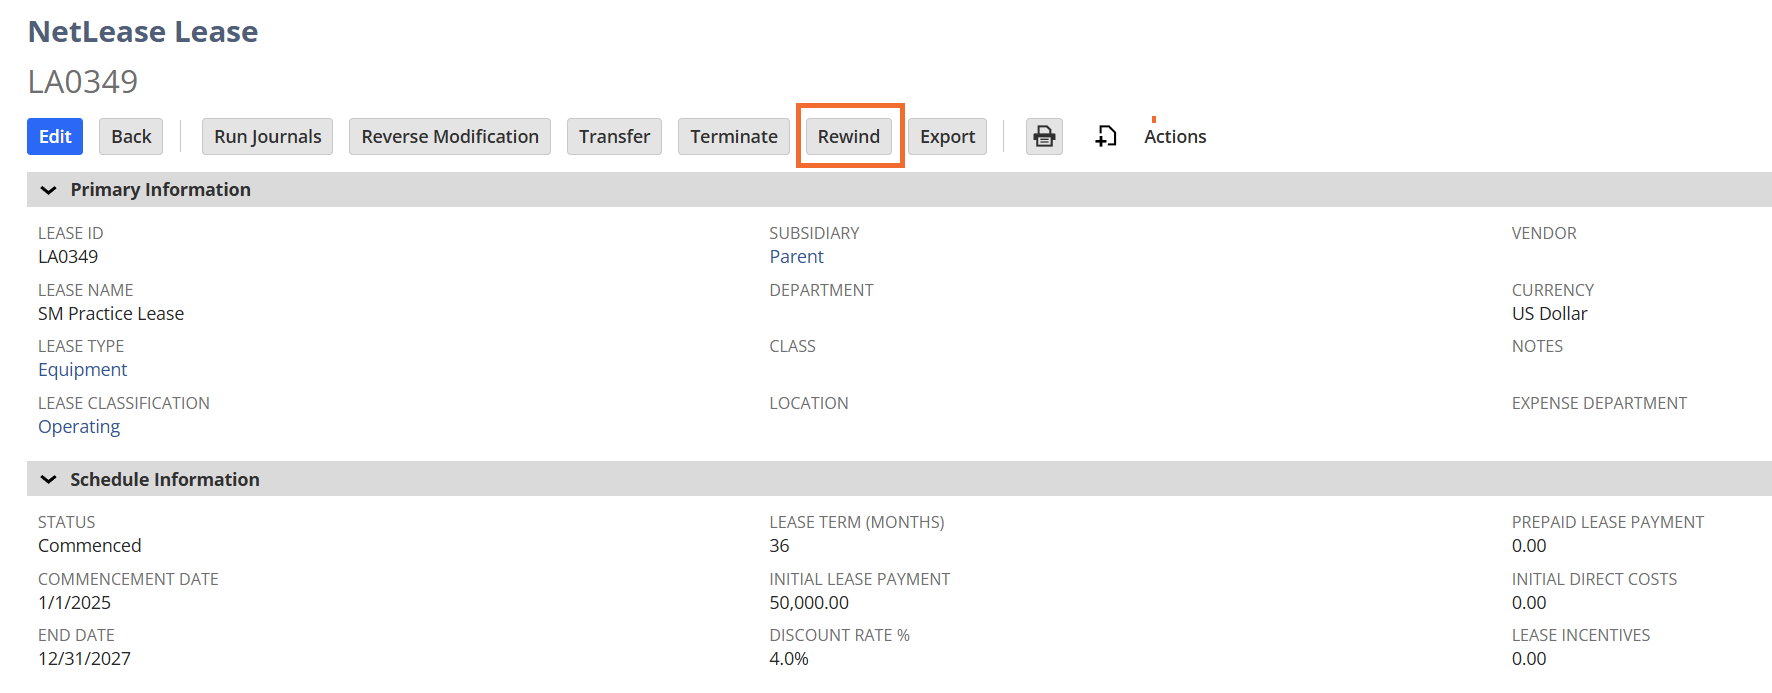
Task: Click the Primary Information section title
Action: coord(160,190)
